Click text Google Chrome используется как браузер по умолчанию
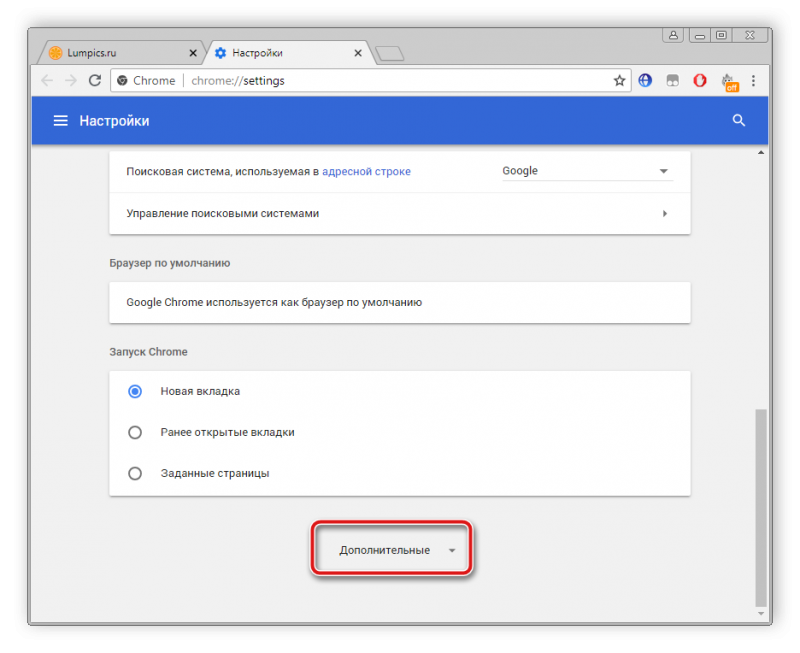The image size is (800, 653). (x=274, y=303)
